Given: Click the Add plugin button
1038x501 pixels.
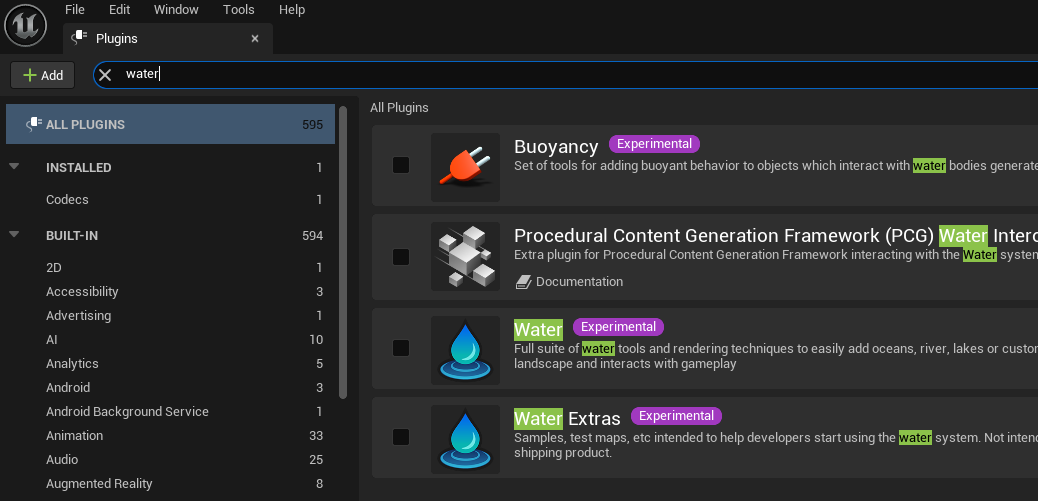Looking at the screenshot, I should coord(43,75).
